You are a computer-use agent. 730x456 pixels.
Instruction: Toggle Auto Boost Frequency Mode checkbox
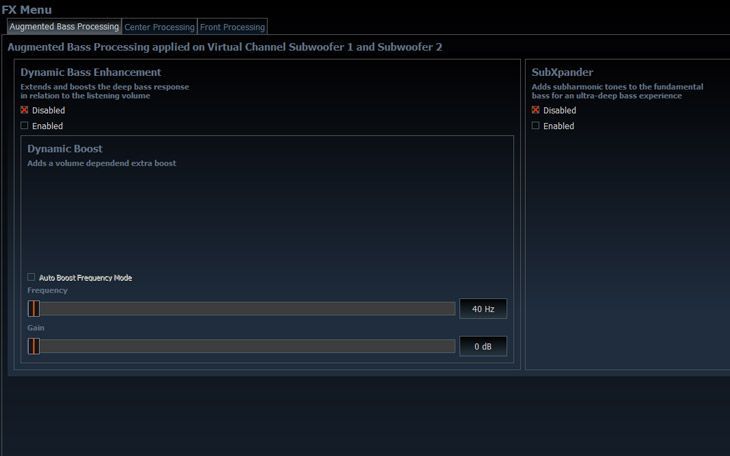click(31, 277)
